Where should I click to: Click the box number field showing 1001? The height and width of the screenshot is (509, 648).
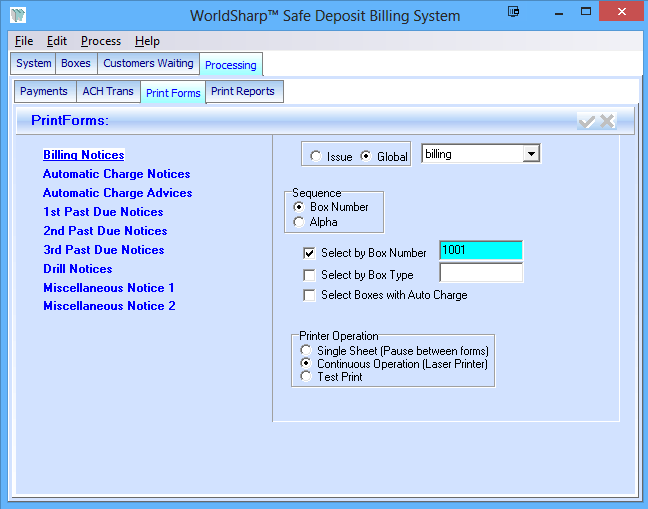click(480, 251)
